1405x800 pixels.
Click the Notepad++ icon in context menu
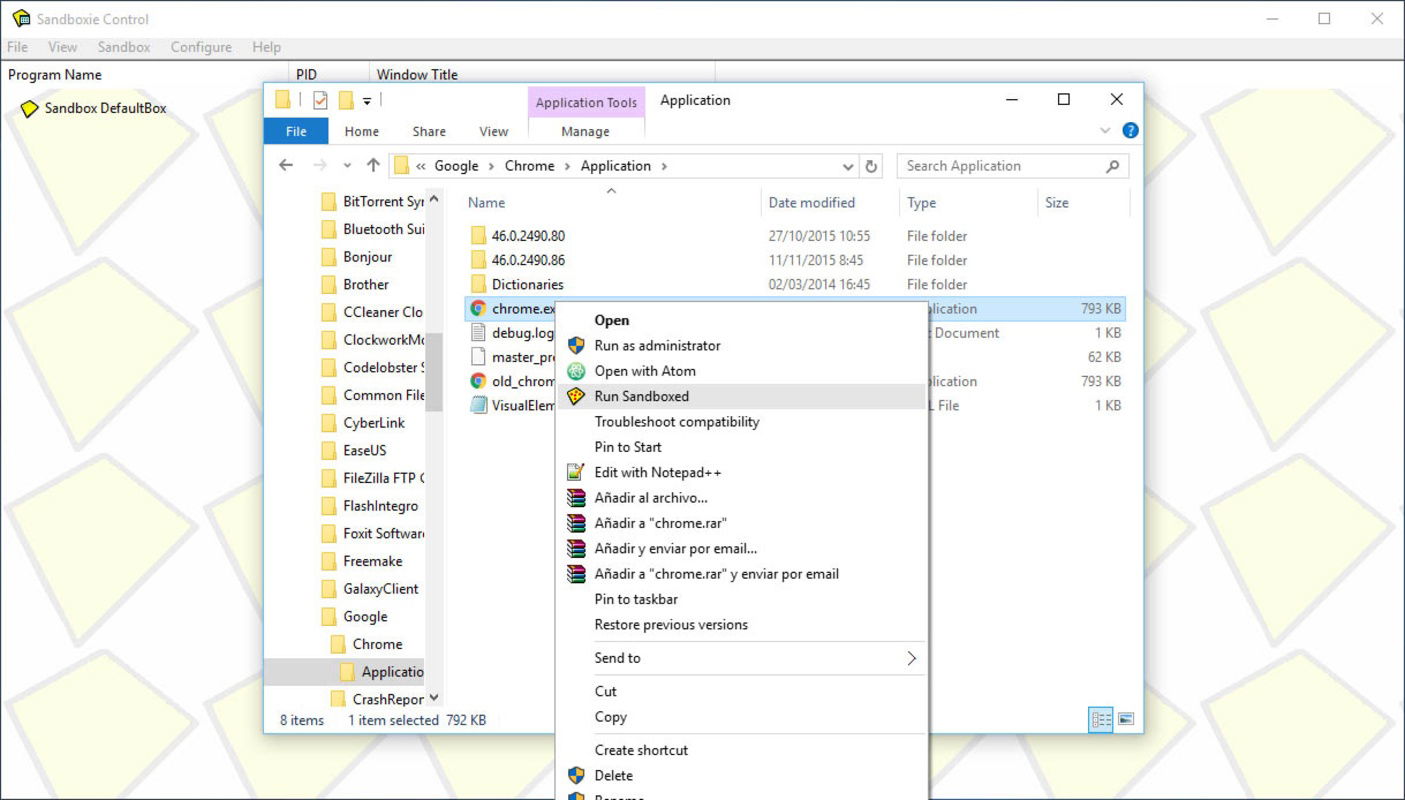click(576, 472)
